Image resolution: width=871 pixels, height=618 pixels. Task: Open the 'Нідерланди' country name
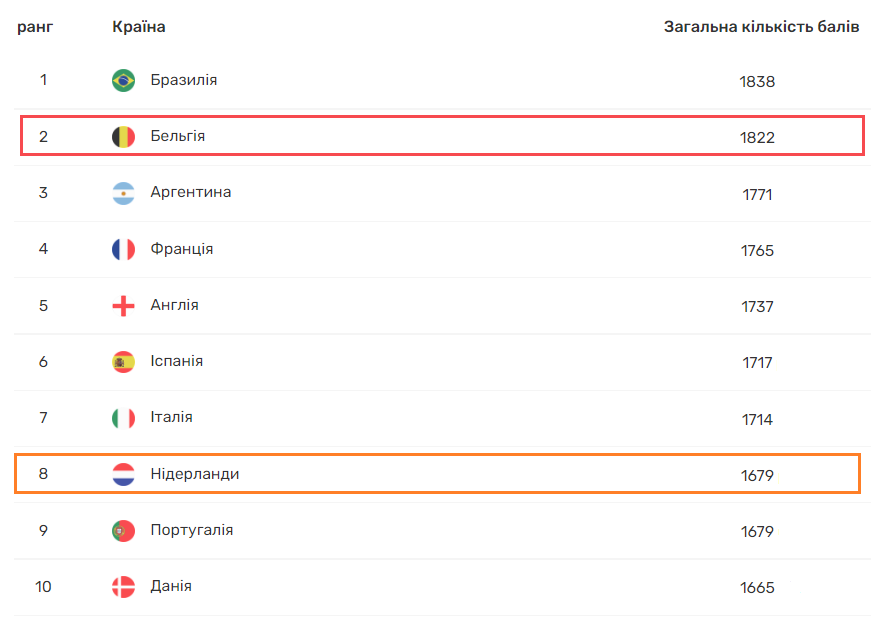pyautogui.click(x=195, y=474)
